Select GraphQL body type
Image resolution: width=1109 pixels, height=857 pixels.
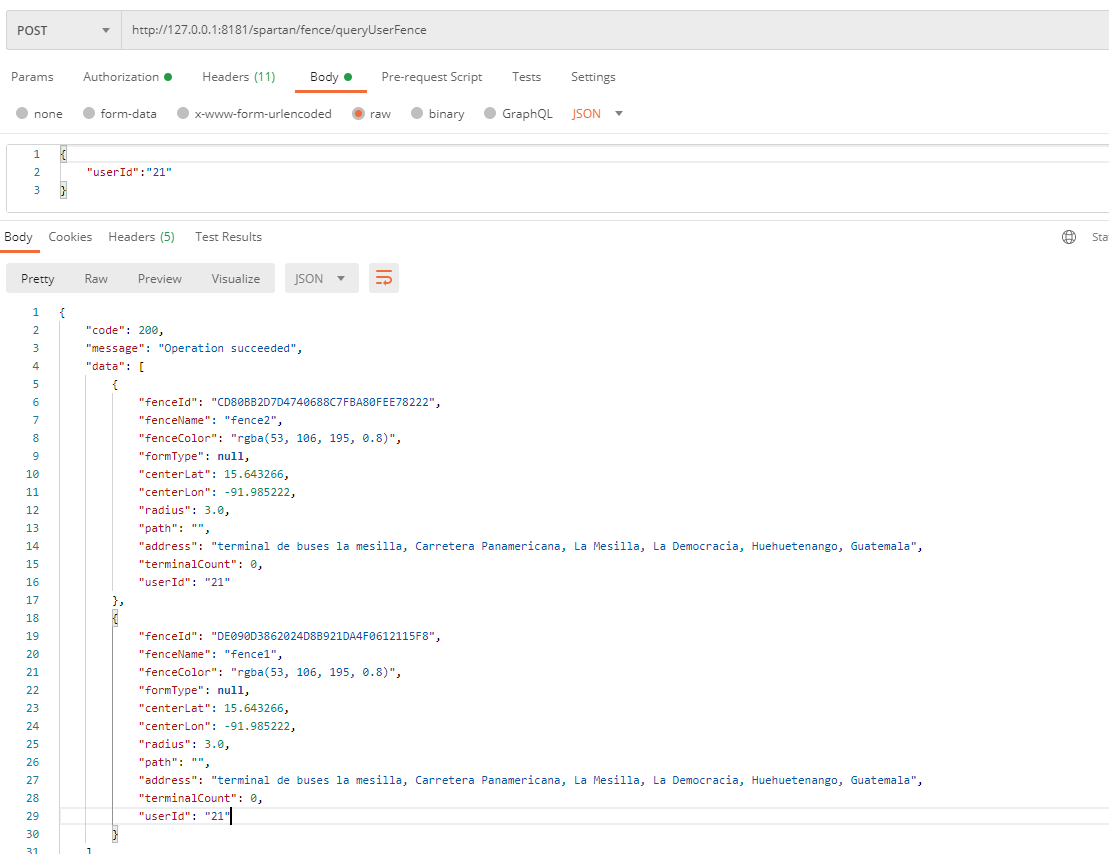490,114
